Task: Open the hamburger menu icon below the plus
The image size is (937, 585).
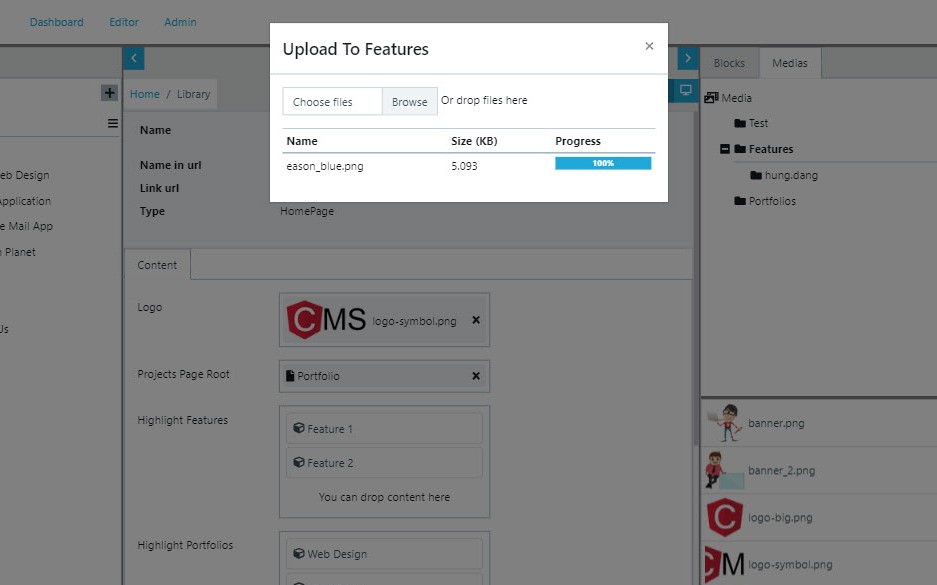Action: [x=110, y=123]
